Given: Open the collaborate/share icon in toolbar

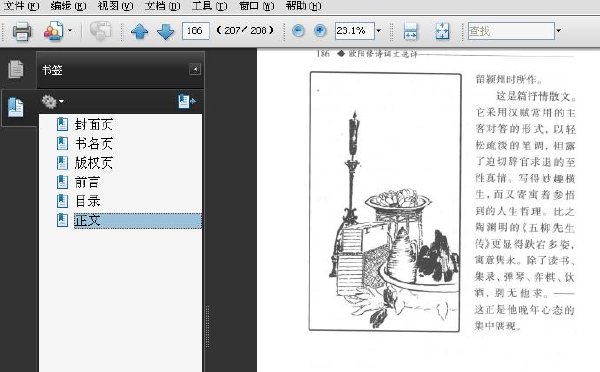Looking at the screenshot, I should point(53,31).
